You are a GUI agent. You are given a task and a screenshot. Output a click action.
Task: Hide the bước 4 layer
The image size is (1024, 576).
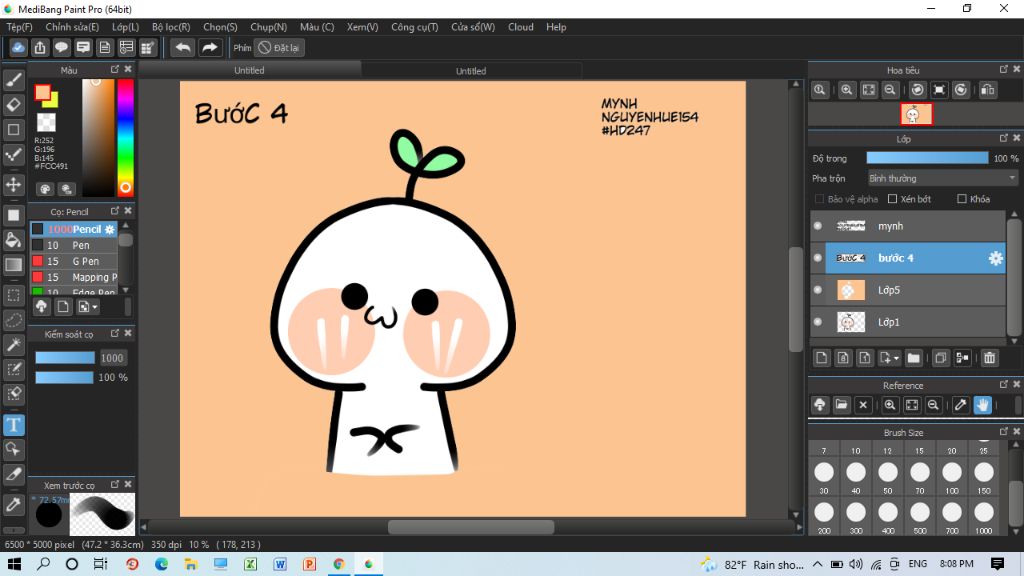[x=818, y=258]
